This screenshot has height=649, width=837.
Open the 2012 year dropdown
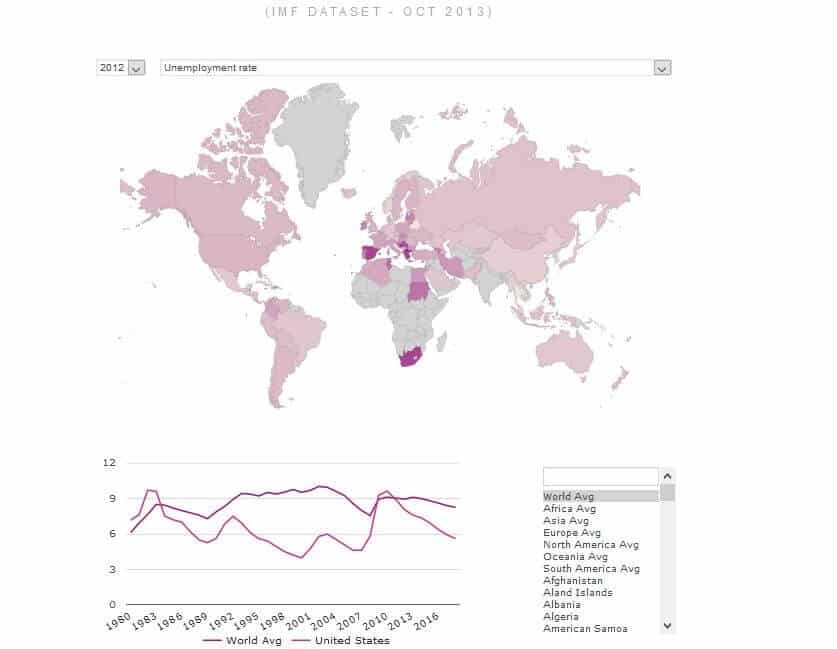point(137,68)
